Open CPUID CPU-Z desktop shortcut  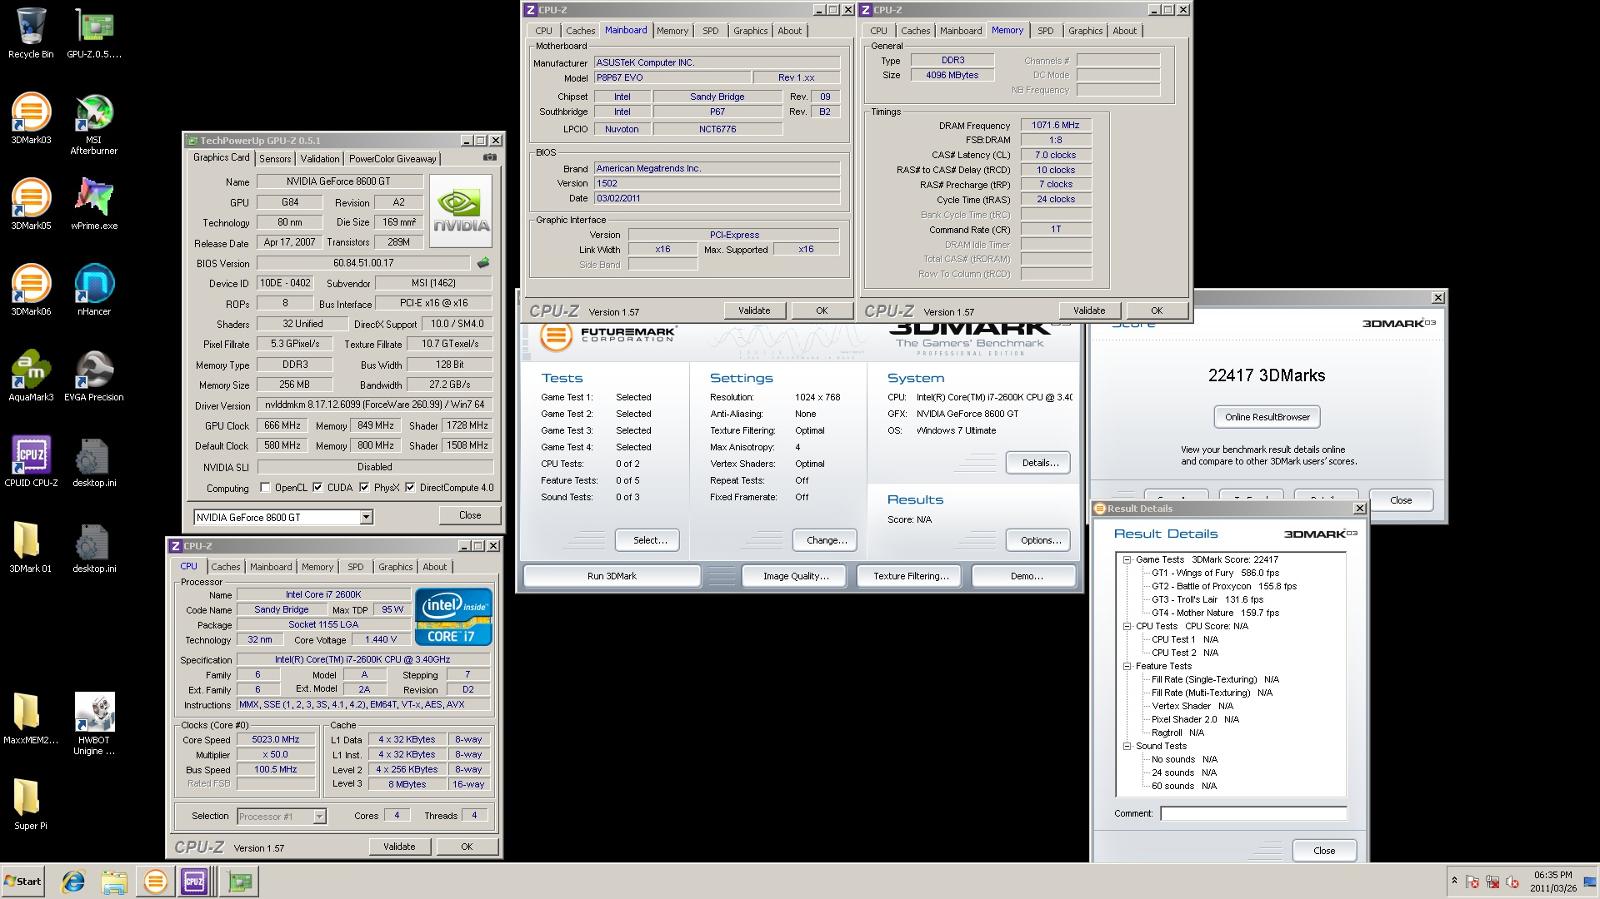click(31, 462)
